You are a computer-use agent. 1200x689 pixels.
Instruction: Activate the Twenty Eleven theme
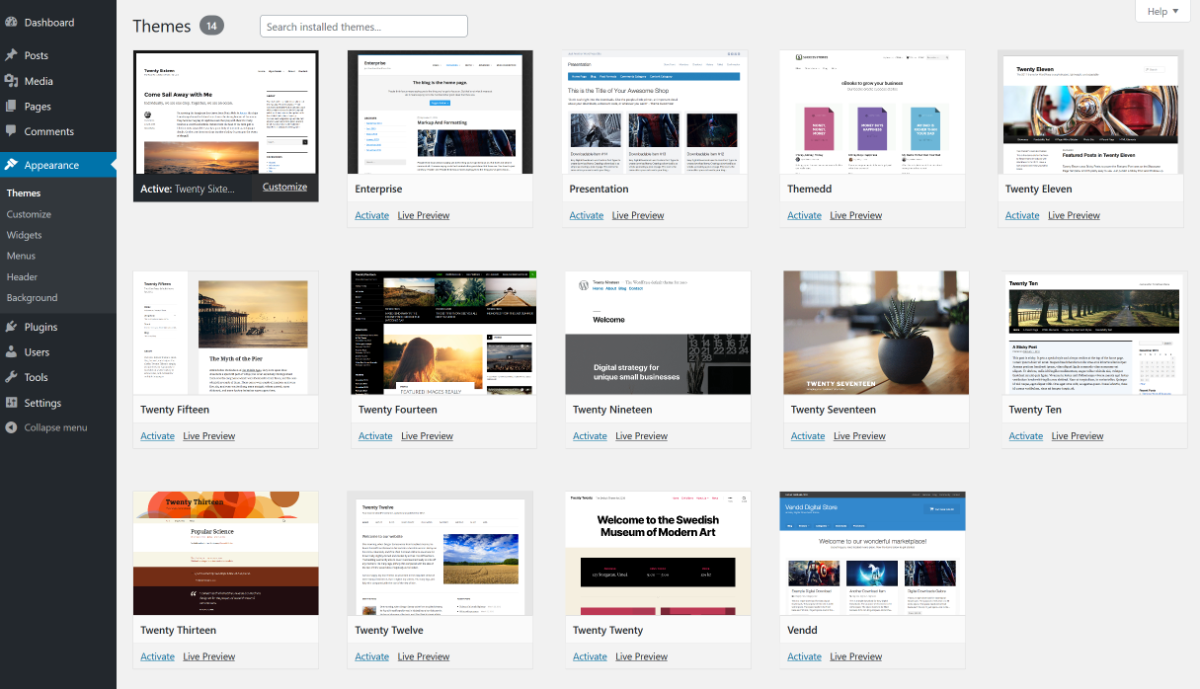click(x=1022, y=215)
